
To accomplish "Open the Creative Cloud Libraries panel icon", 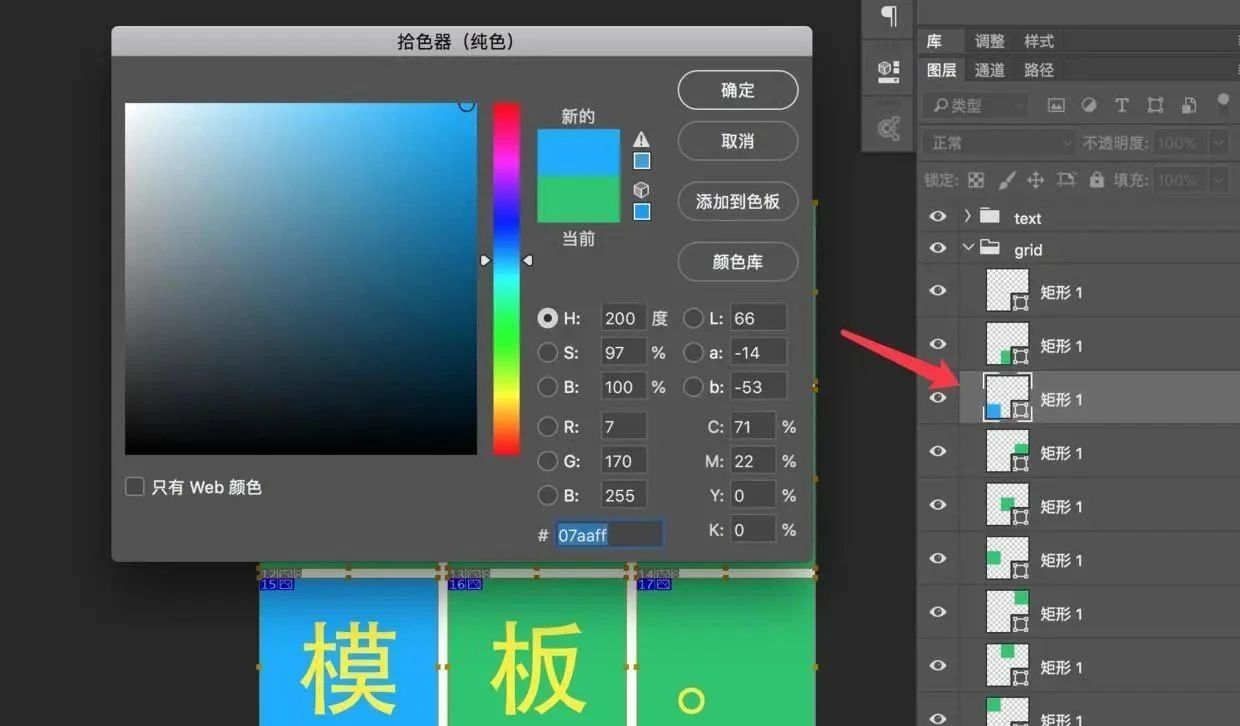I will click(x=888, y=128).
